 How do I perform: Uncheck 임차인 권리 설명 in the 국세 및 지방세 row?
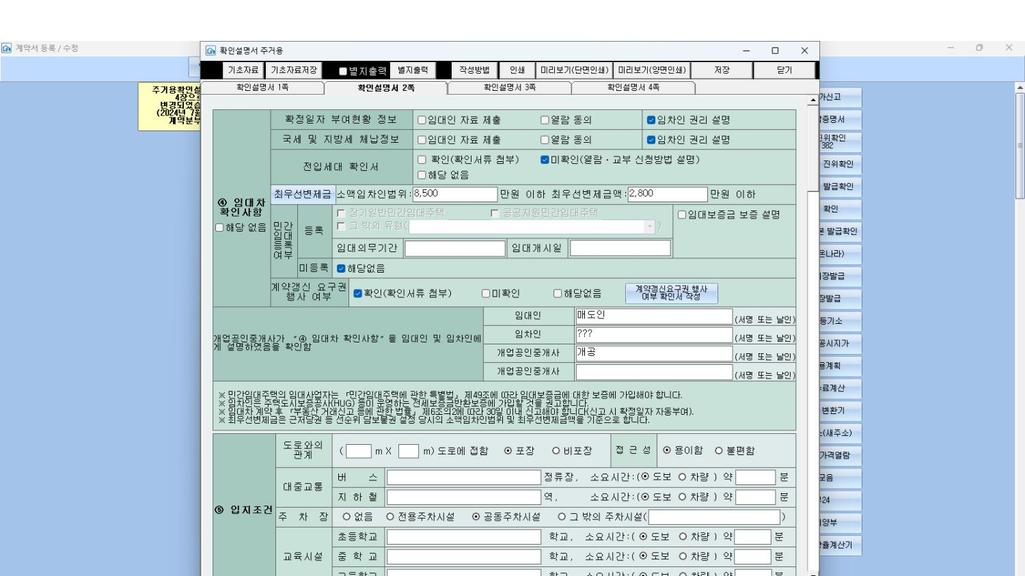[x=651, y=140]
